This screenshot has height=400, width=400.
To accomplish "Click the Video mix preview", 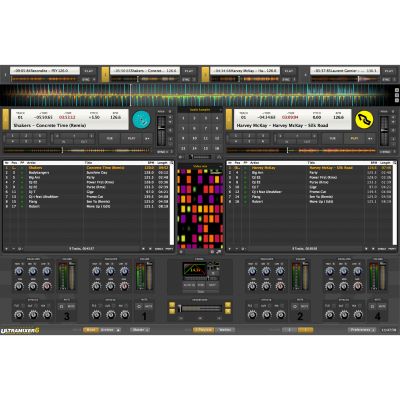I will 200,208.
